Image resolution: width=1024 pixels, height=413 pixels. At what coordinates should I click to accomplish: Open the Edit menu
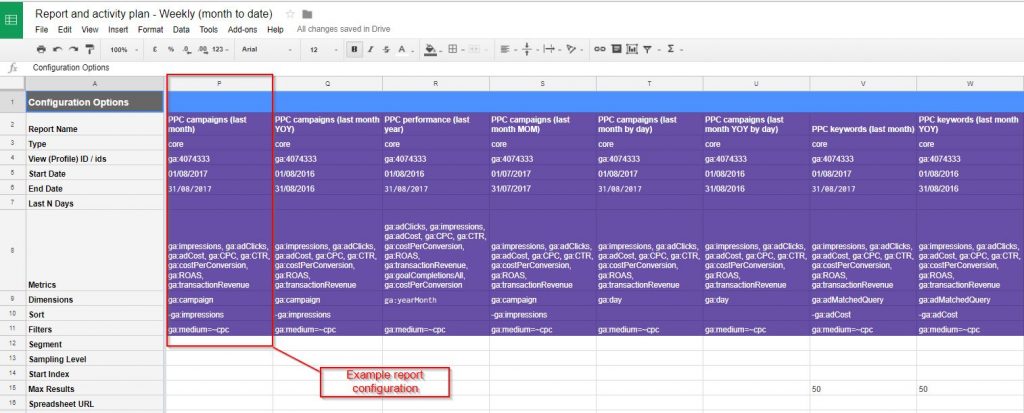coord(65,29)
